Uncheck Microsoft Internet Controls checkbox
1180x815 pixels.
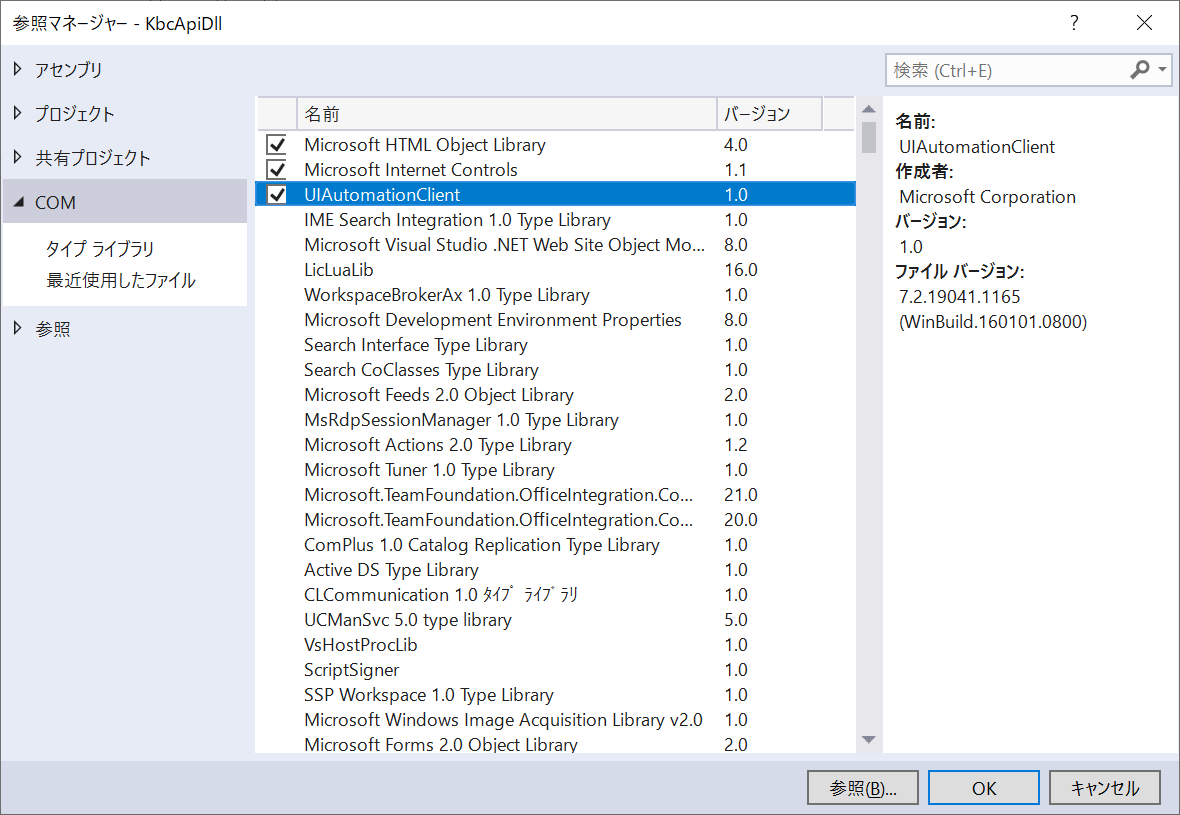(277, 169)
